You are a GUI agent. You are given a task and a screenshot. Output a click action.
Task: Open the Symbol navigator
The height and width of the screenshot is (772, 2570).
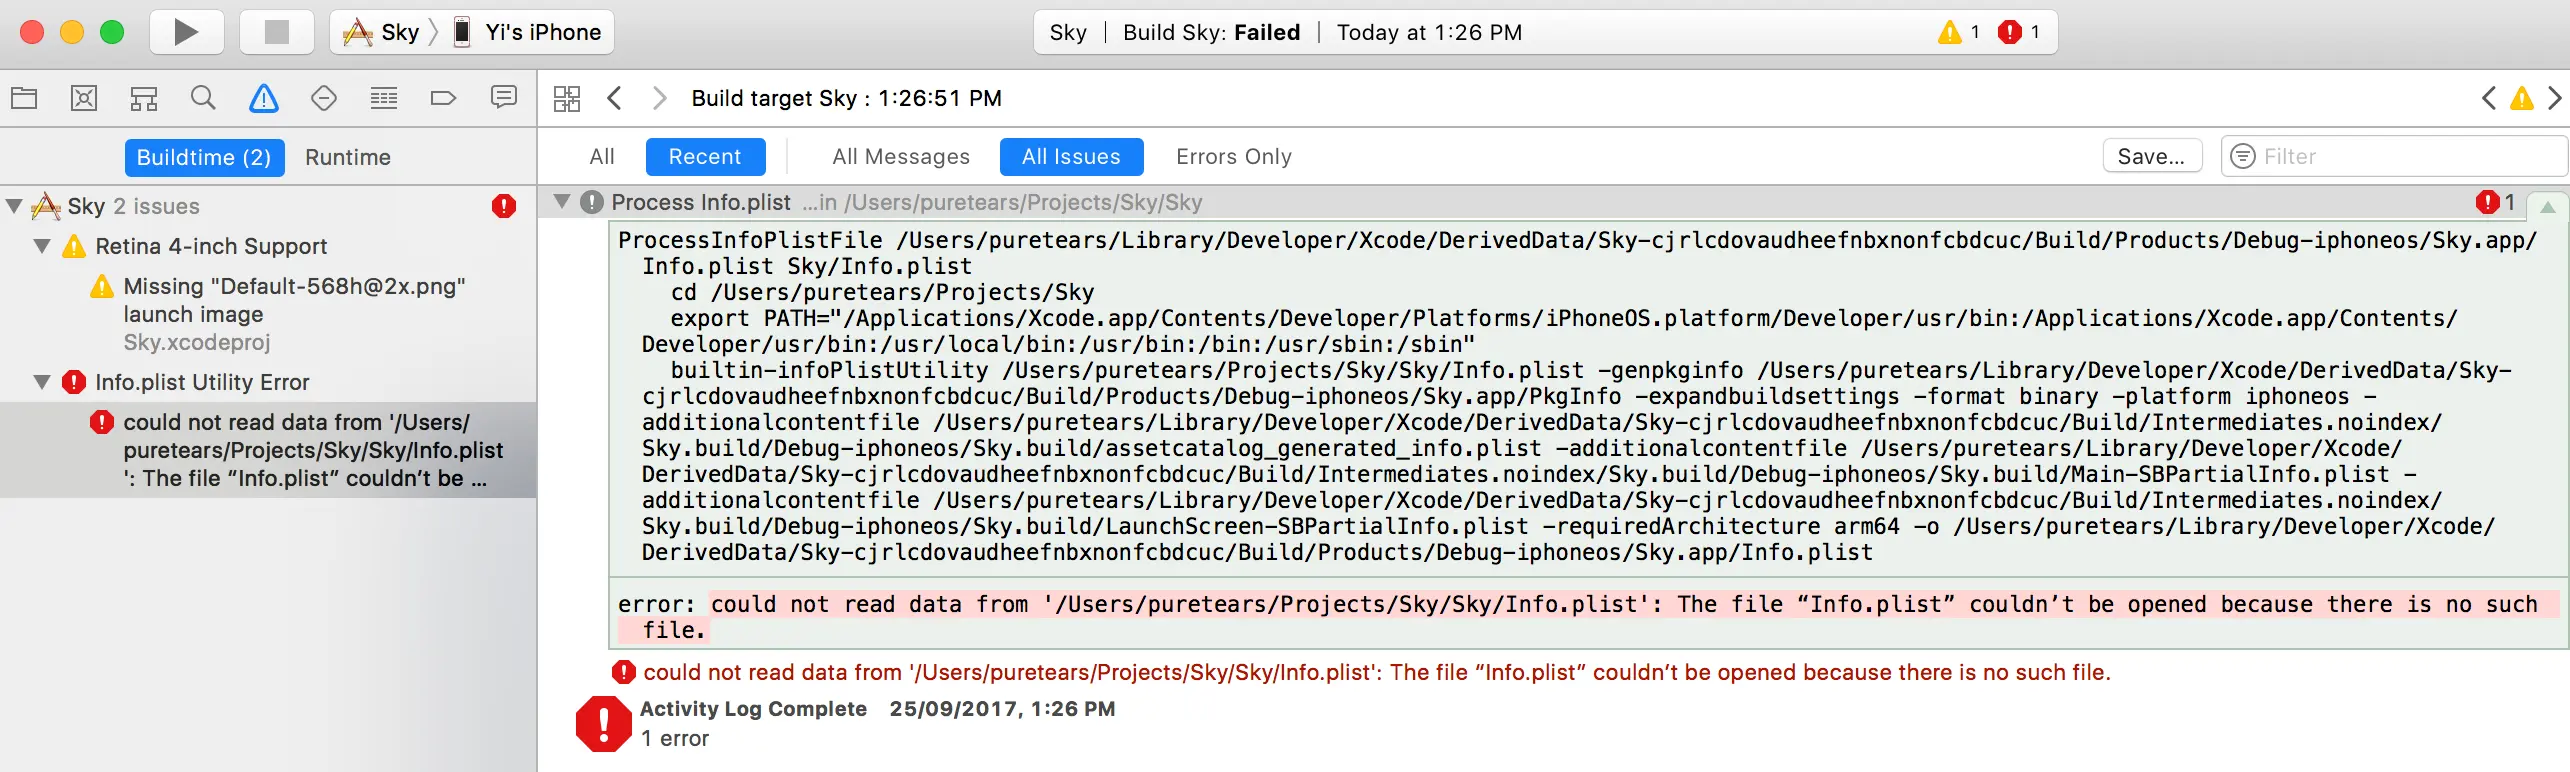pos(144,98)
